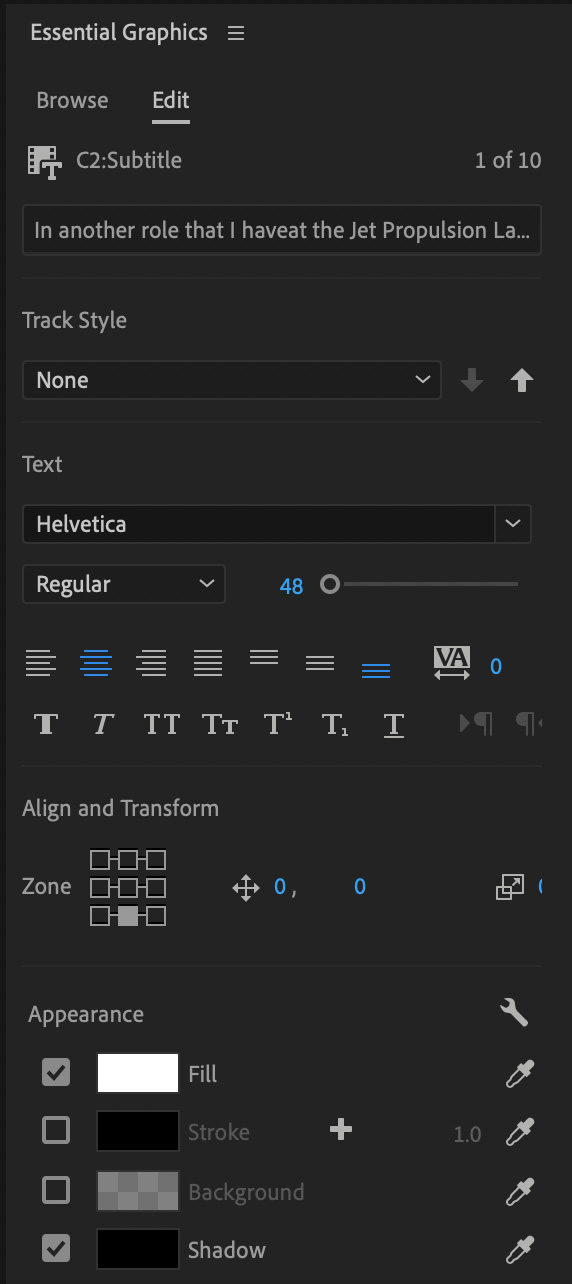Open the Shadow color swatch

pos(138,1250)
